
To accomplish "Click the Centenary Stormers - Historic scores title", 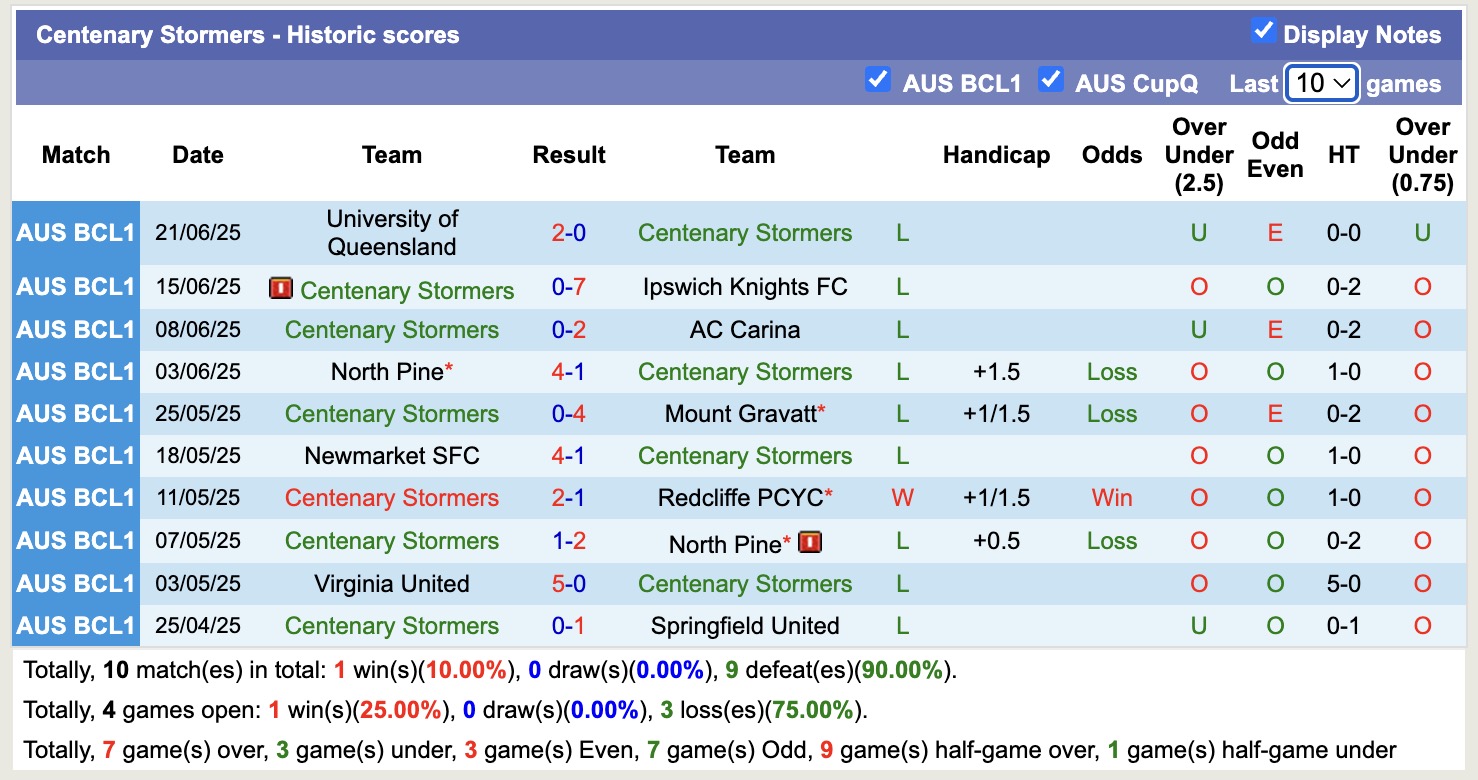I will (x=247, y=34).
